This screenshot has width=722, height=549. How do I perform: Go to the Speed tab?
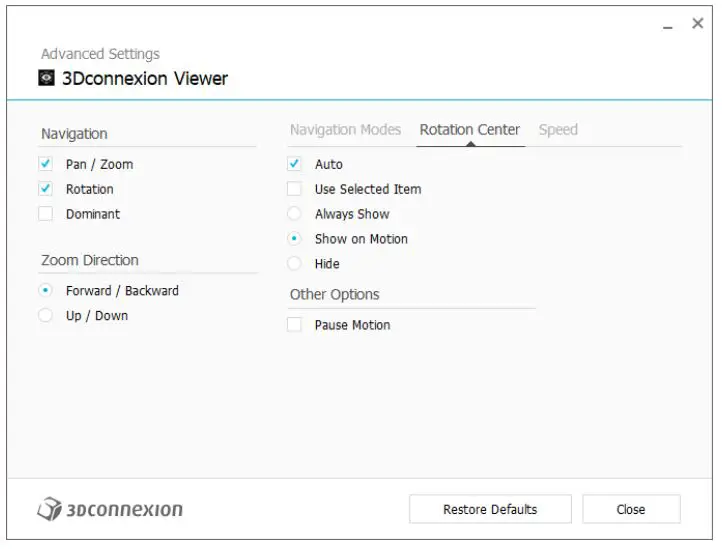[x=558, y=130]
